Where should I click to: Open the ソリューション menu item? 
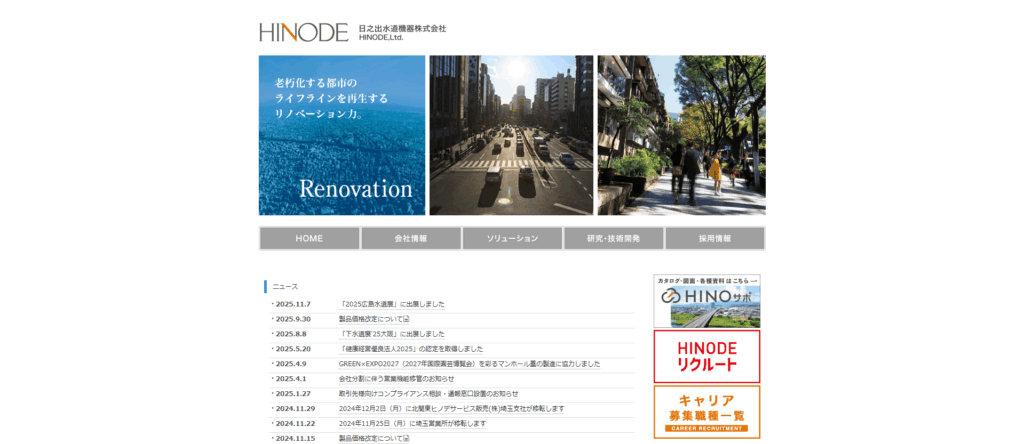[513, 238]
